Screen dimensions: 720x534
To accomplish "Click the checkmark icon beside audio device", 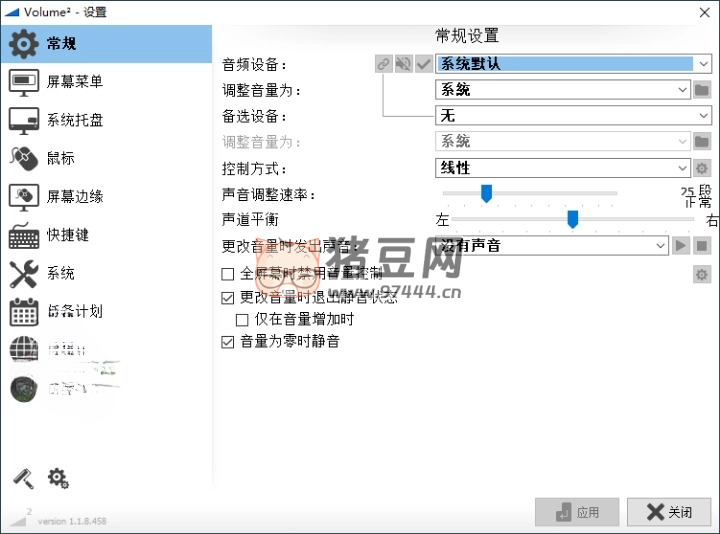I will pyautogui.click(x=423, y=64).
